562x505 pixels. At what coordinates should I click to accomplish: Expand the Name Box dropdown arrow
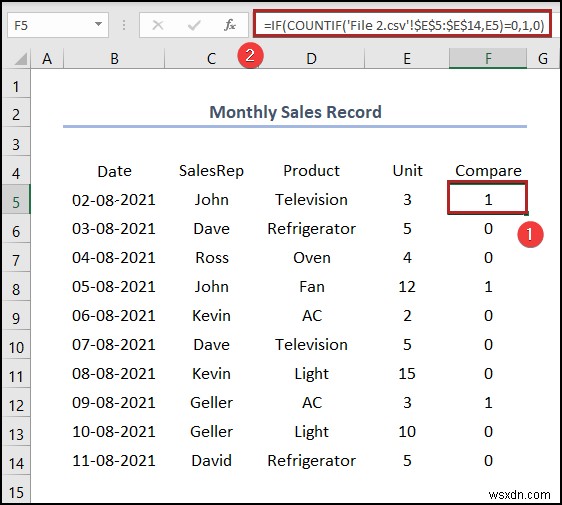(98, 24)
